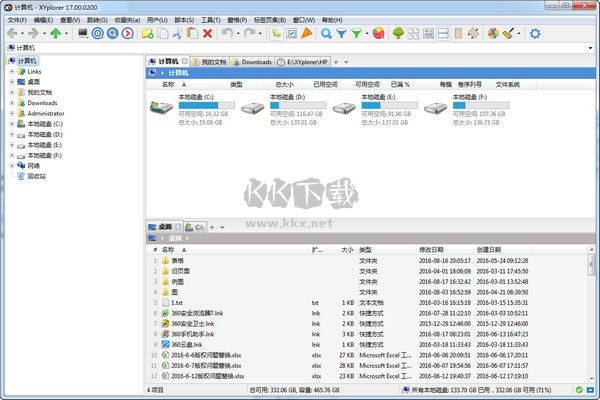Click the circular orange arrow icon
The width and height of the screenshot is (600, 400).
127,34
